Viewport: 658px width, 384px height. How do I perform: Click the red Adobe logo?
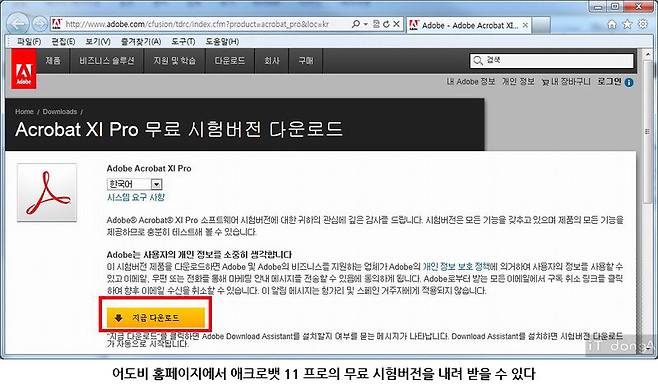pyautogui.click(x=24, y=68)
